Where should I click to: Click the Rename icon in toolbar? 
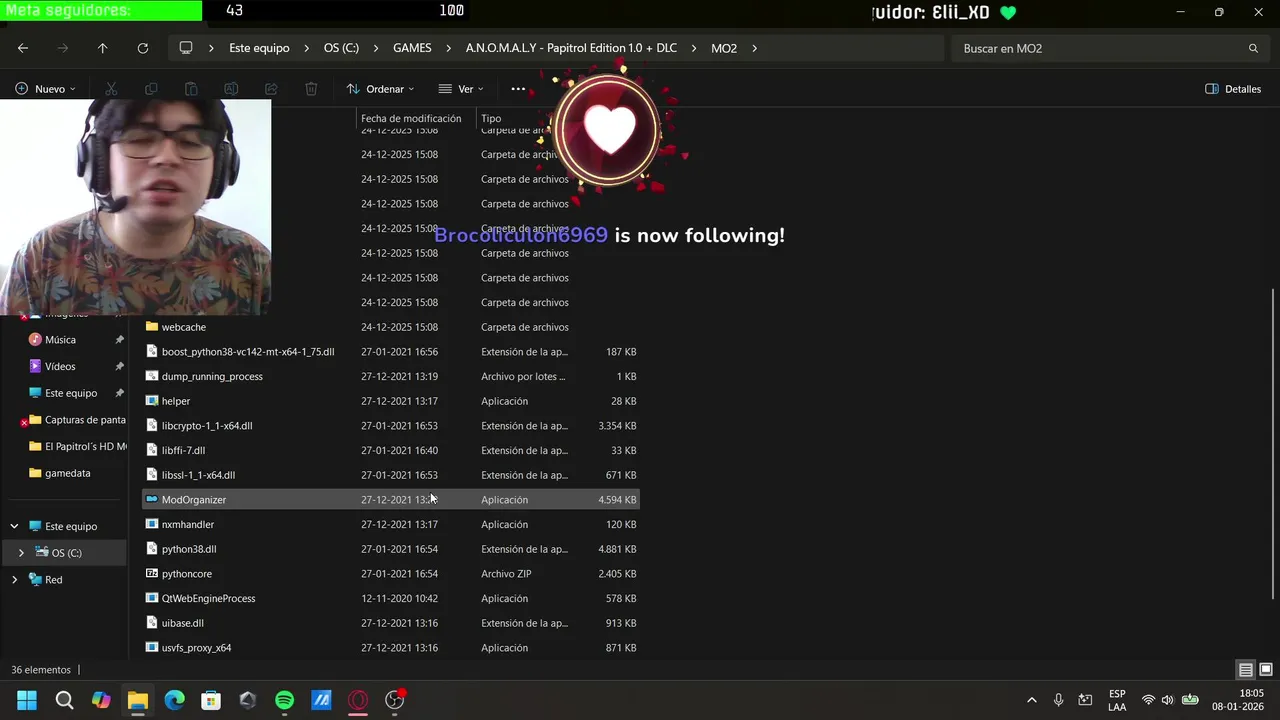(x=231, y=89)
